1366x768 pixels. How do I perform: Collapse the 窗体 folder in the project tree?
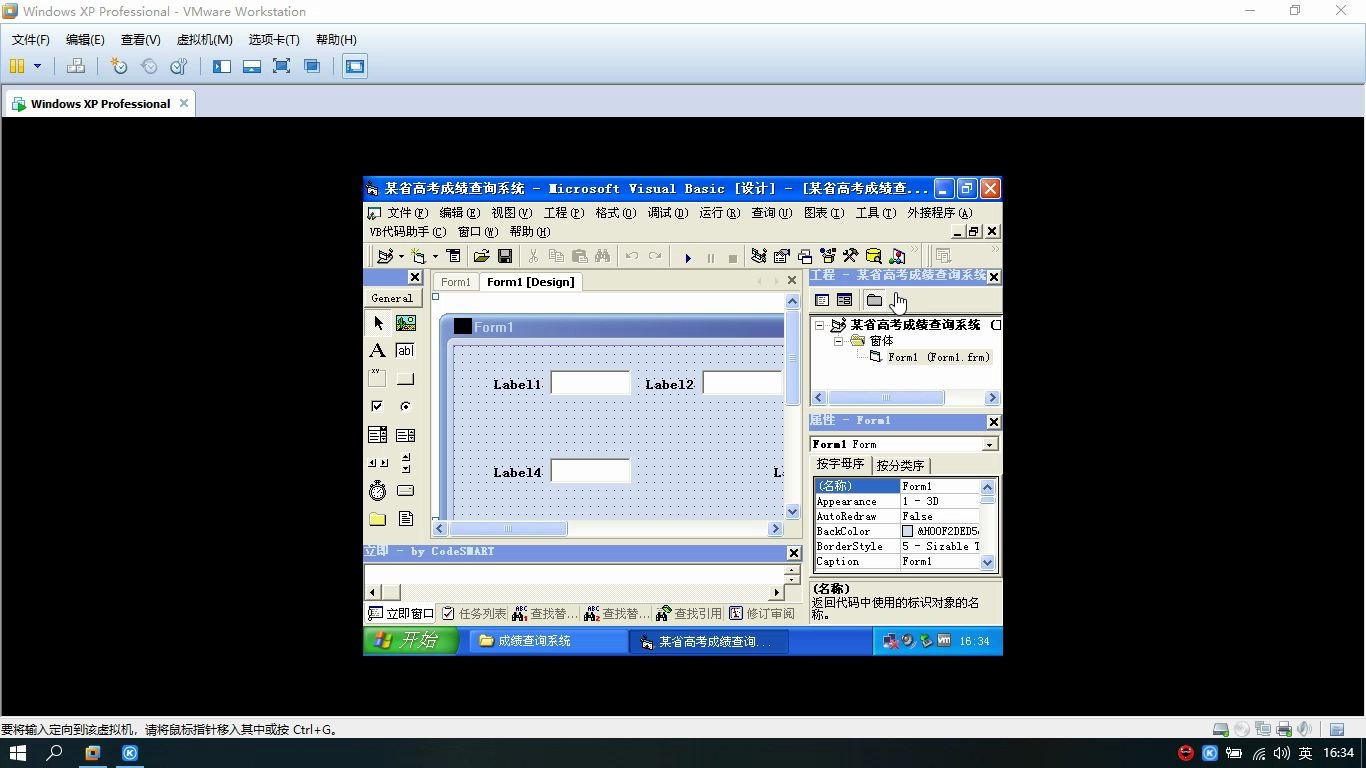pos(838,340)
